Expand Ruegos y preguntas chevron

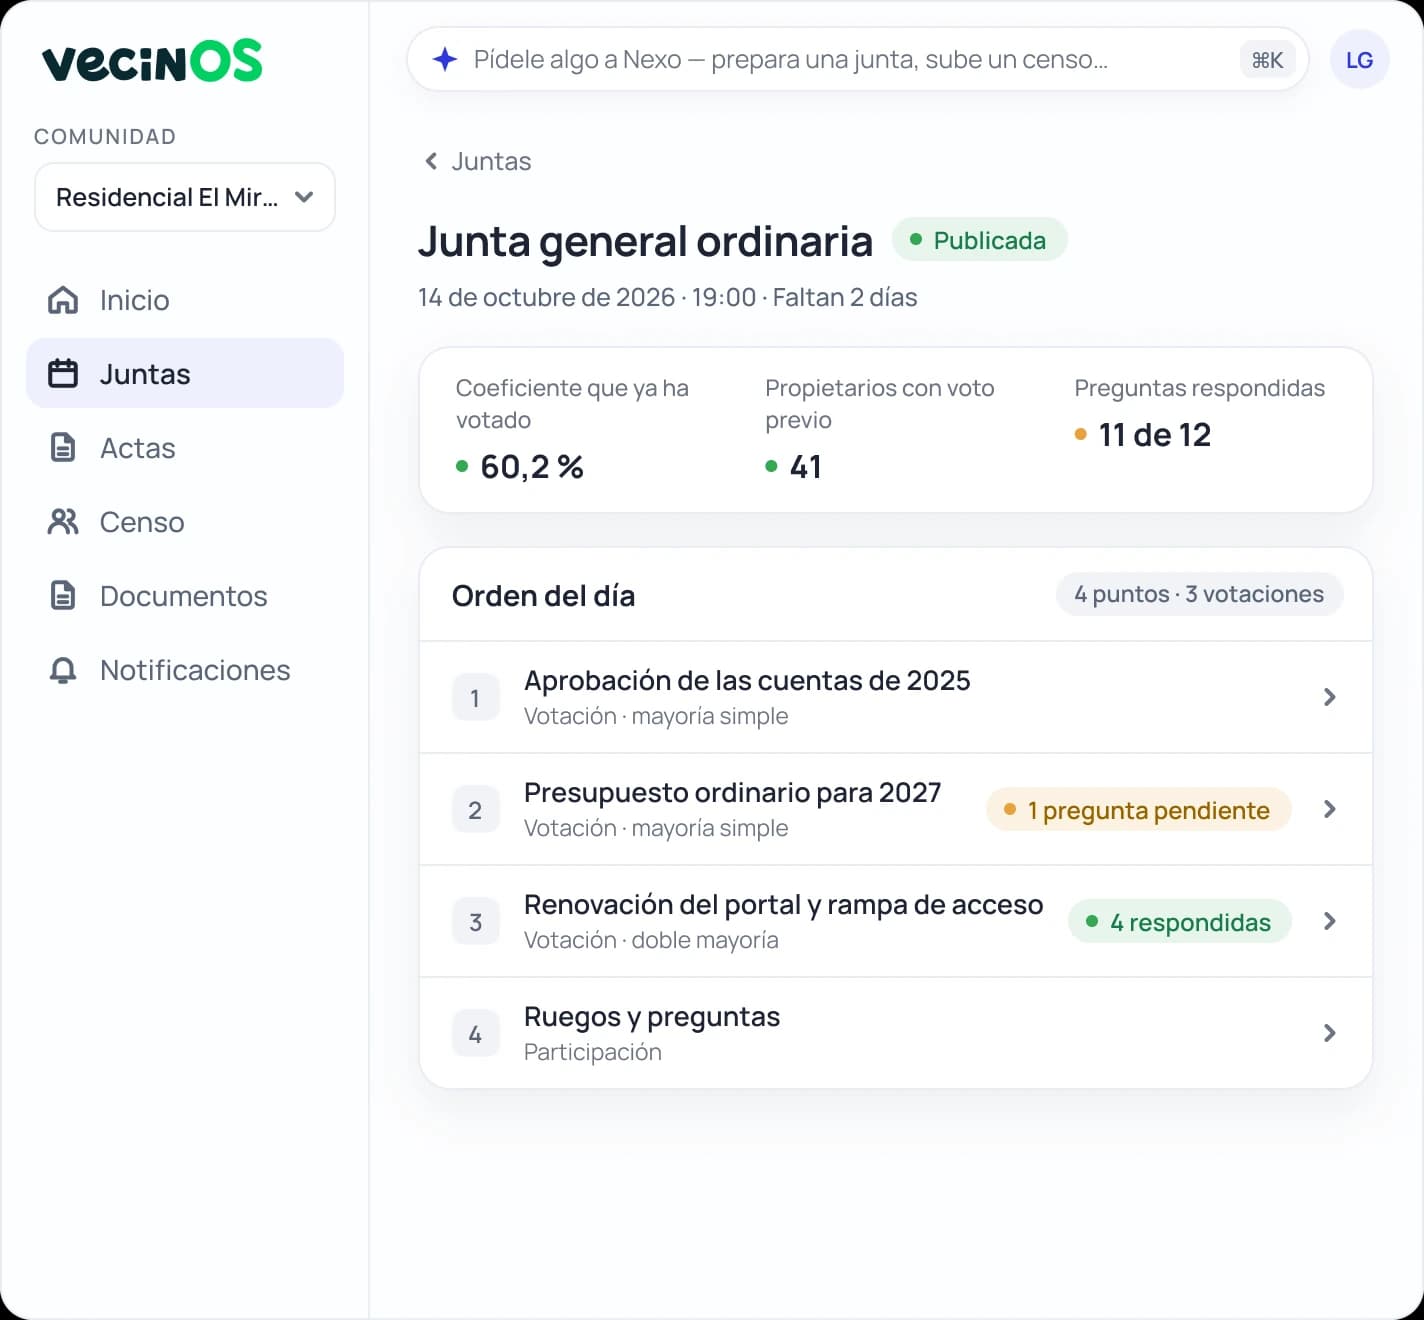(x=1329, y=1033)
